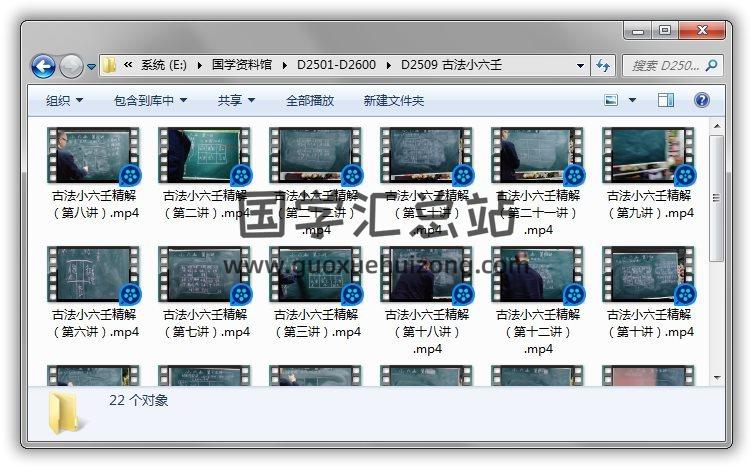This screenshot has height=469, width=753.
Task: Refresh the folder with the refresh button
Action: [603, 65]
